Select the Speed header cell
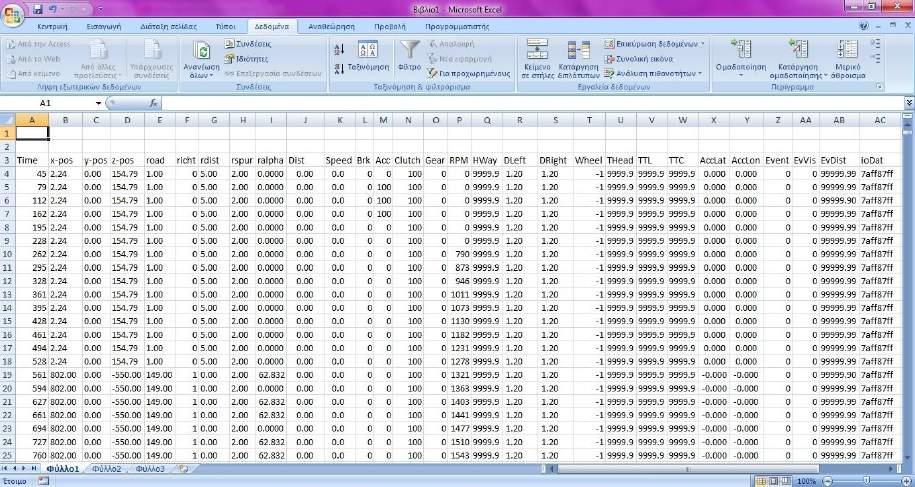915x487 pixels. [x=338, y=160]
